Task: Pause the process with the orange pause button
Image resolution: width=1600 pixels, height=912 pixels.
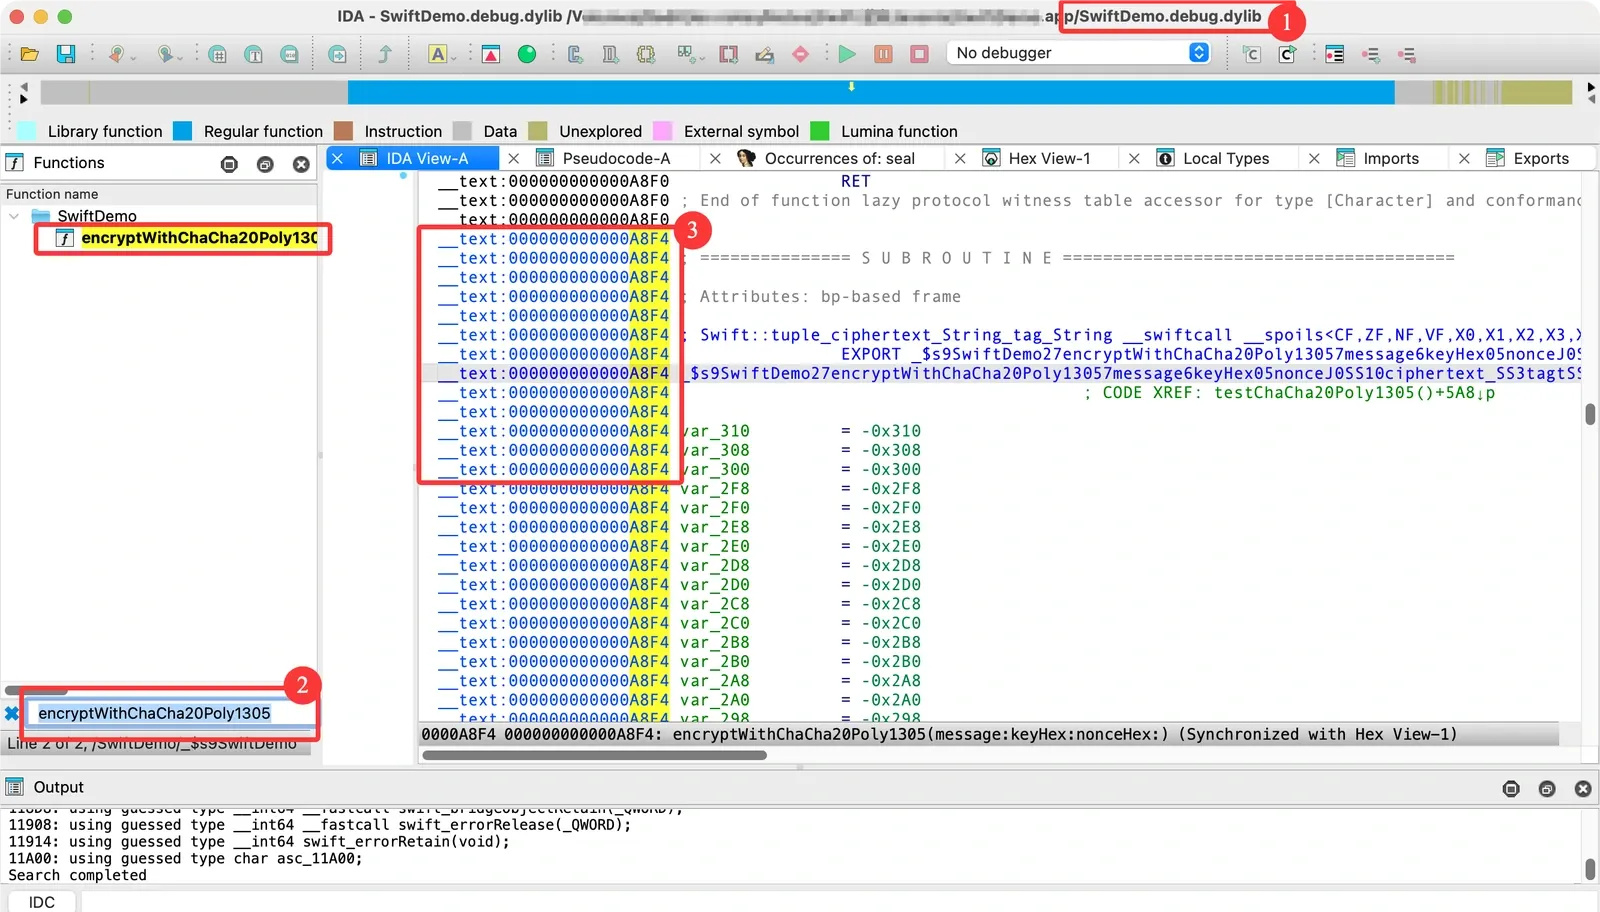Action: pyautogui.click(x=883, y=54)
